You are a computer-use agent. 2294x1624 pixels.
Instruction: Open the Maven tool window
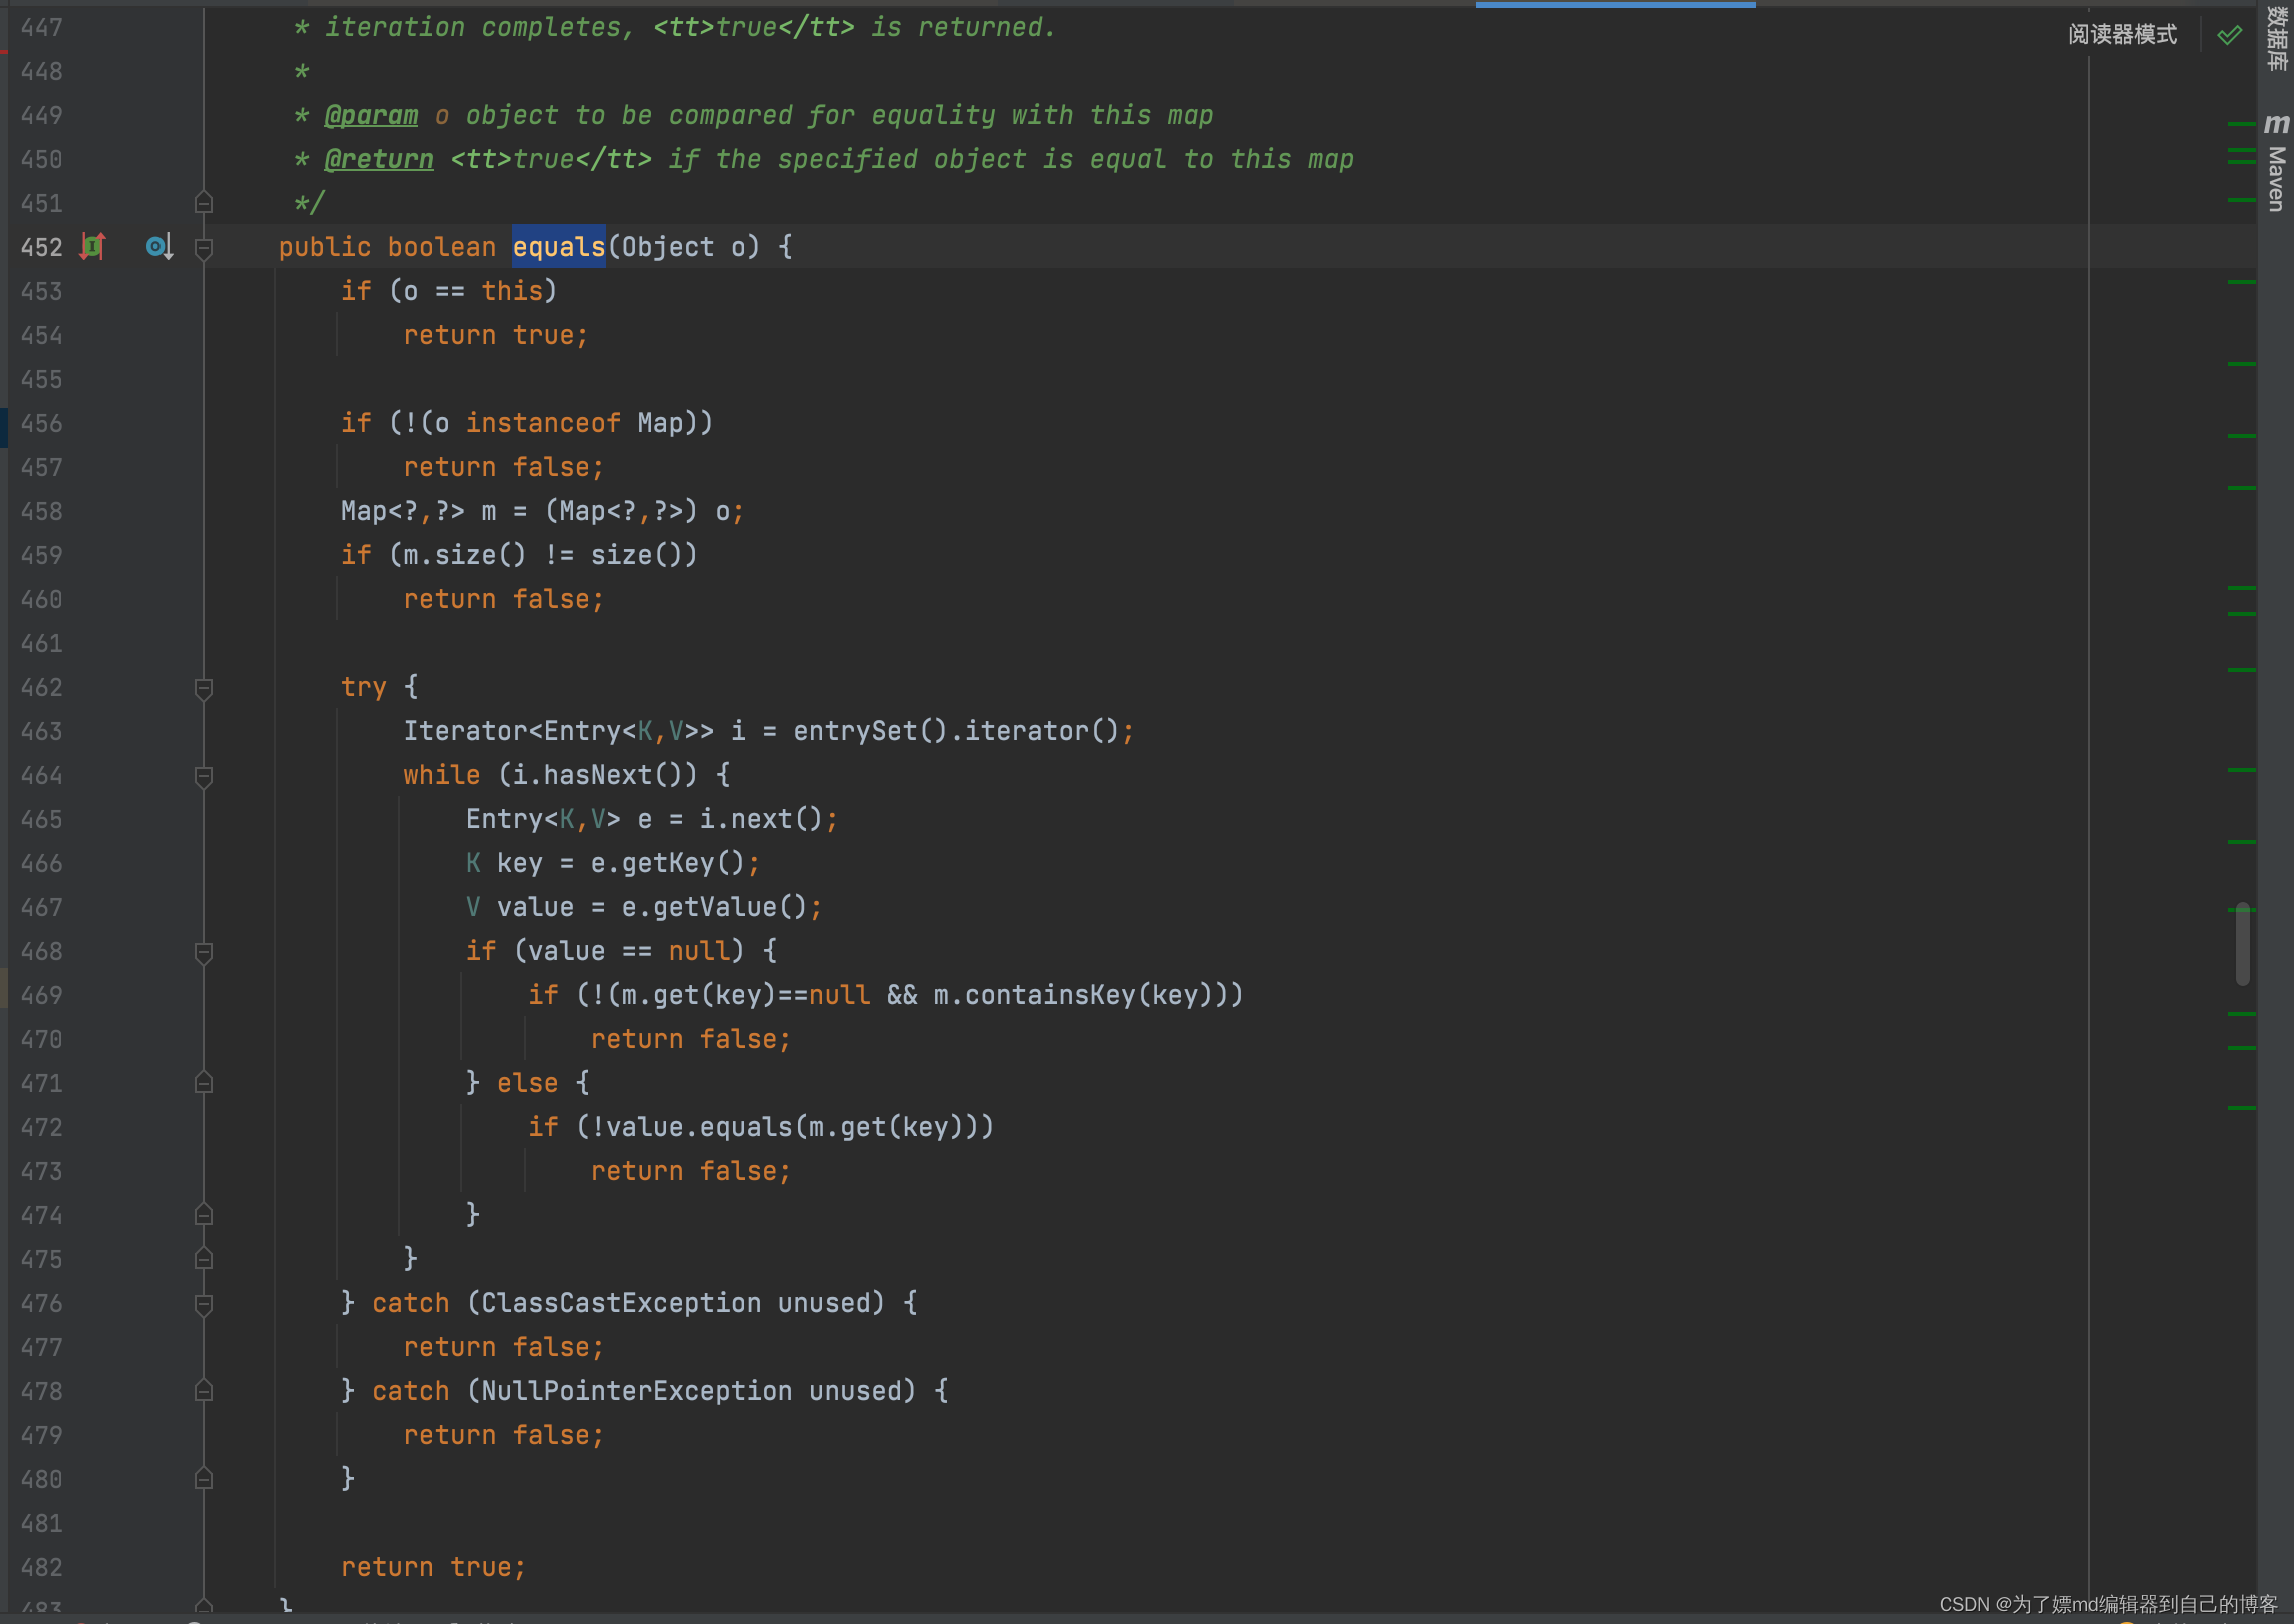click(2276, 163)
